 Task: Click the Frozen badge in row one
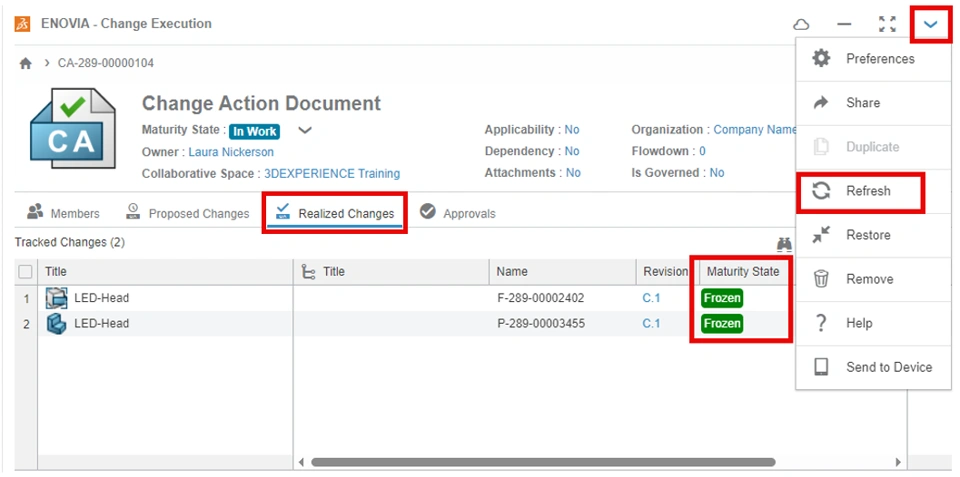coord(722,298)
